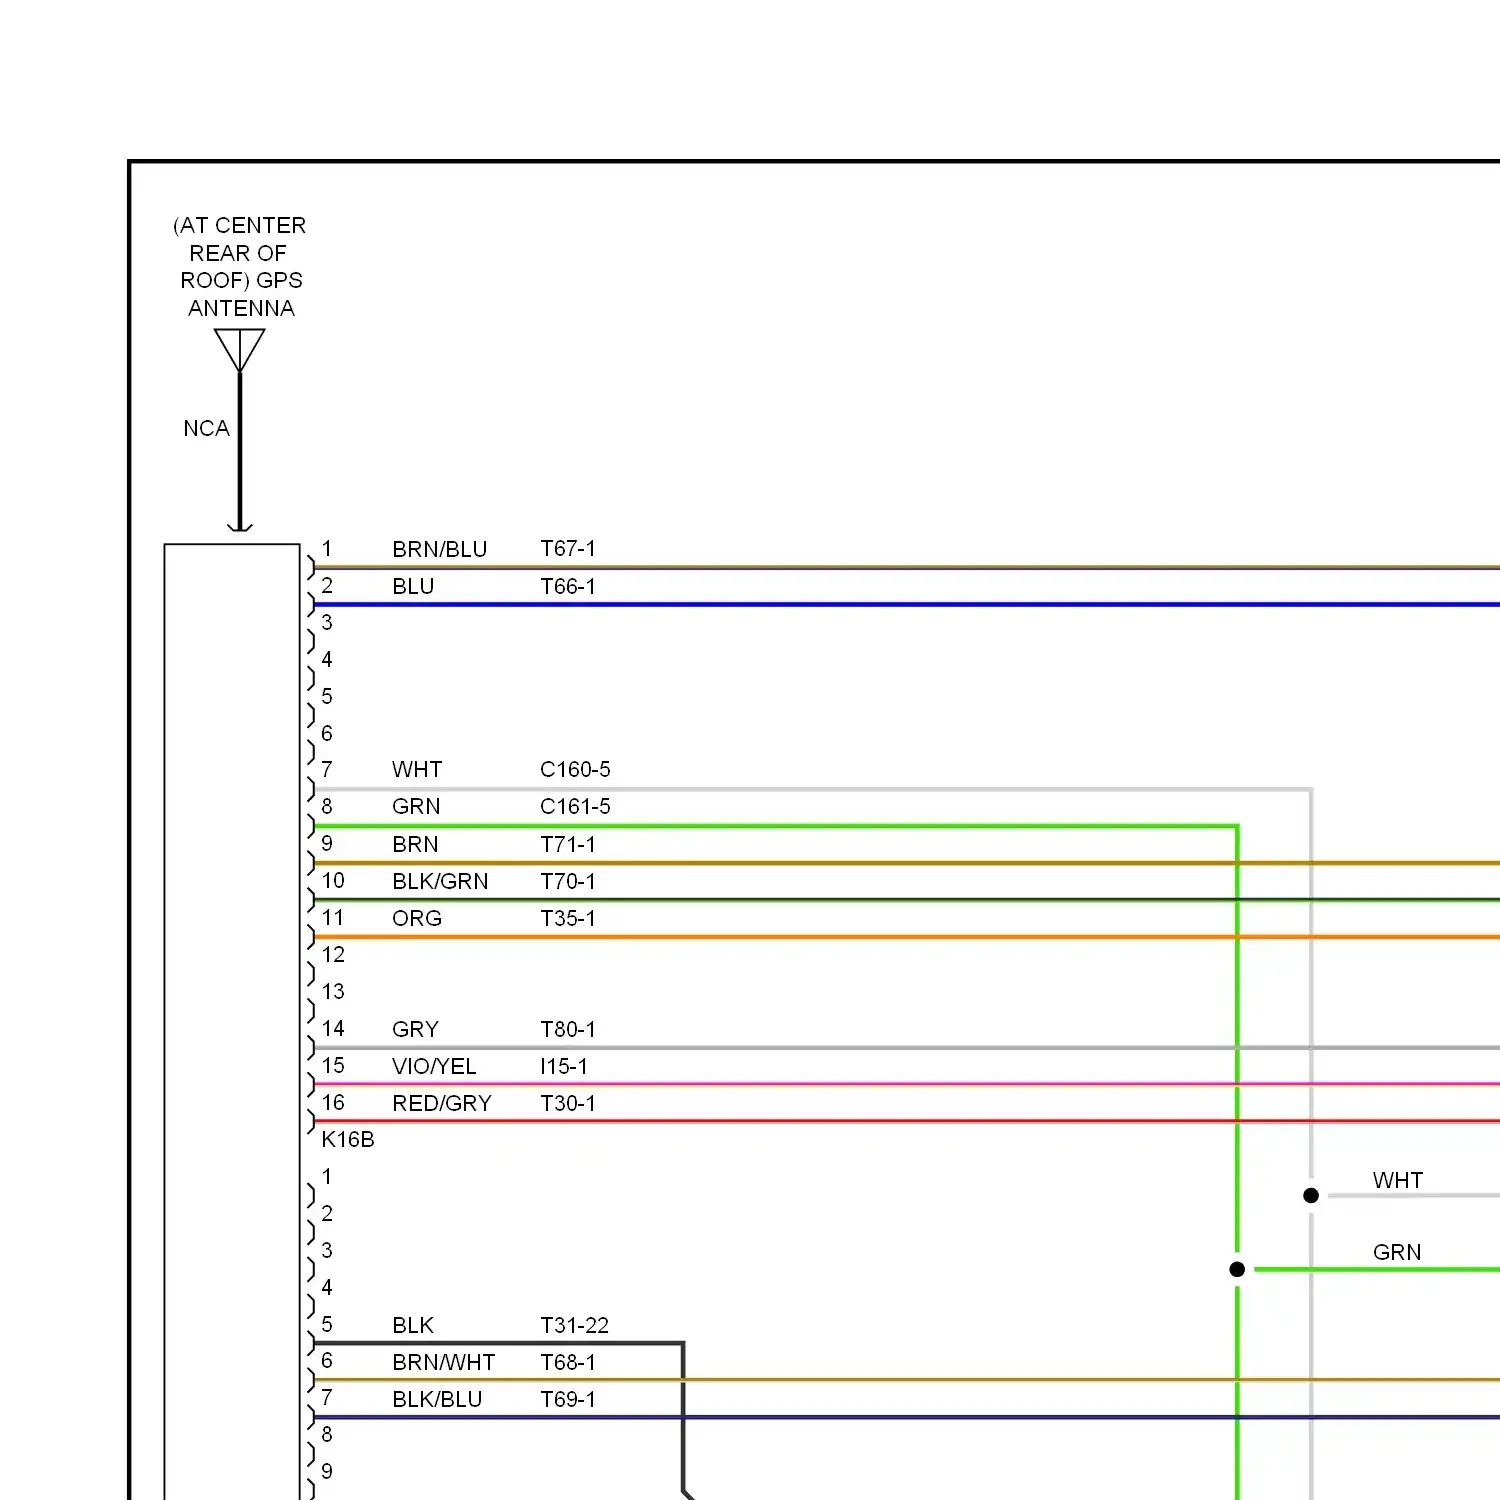Click the 'WHT' label beside the white splice dot
This screenshot has width=1500, height=1500.
[1398, 1181]
